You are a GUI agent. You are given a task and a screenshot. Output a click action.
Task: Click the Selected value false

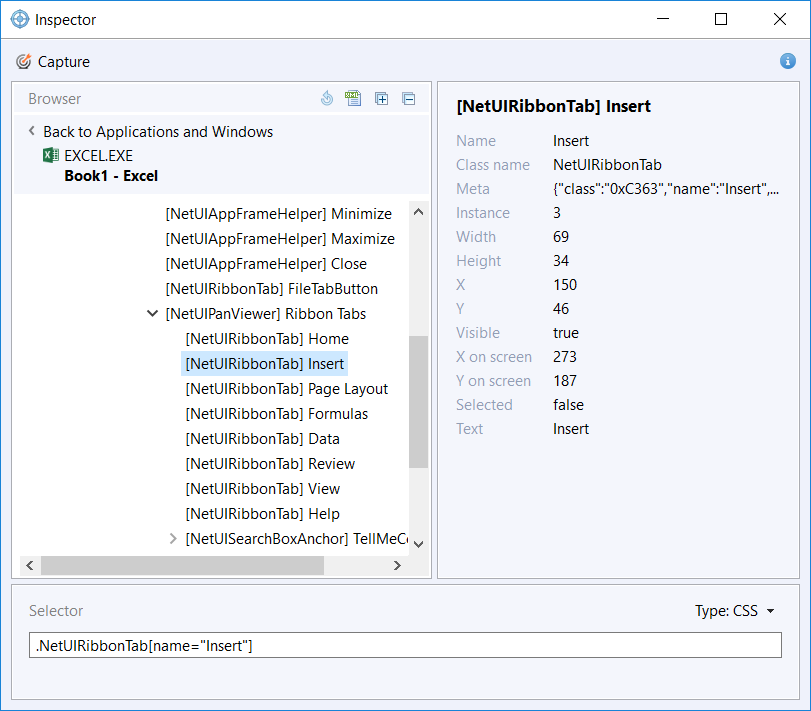(568, 405)
